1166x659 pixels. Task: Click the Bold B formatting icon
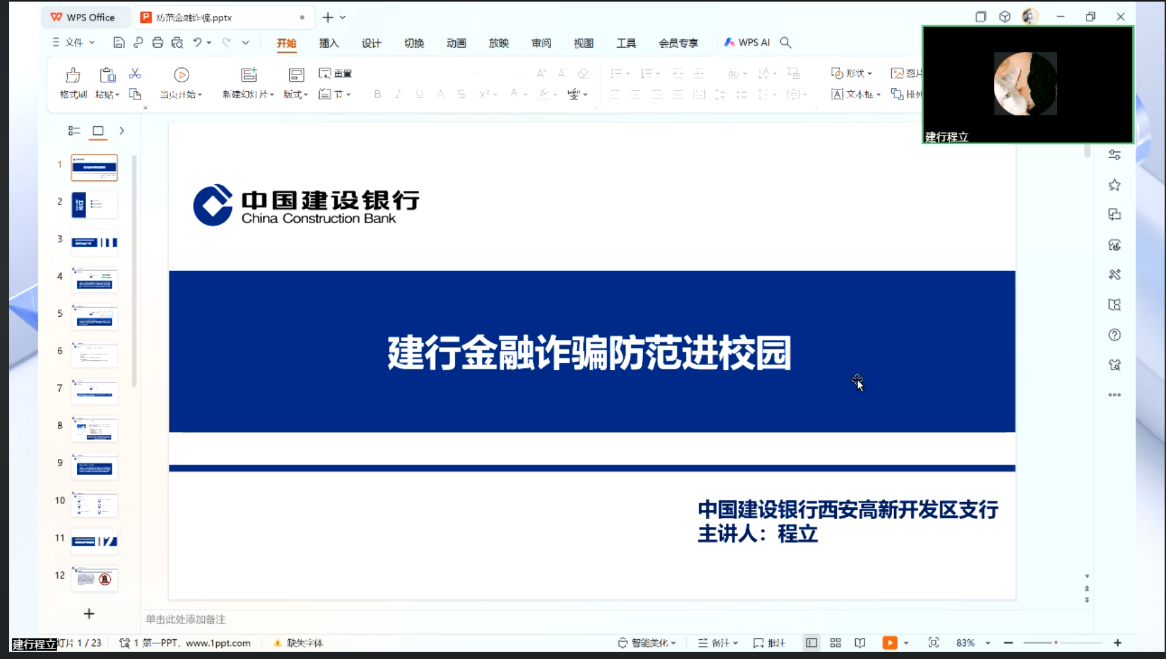tap(378, 94)
